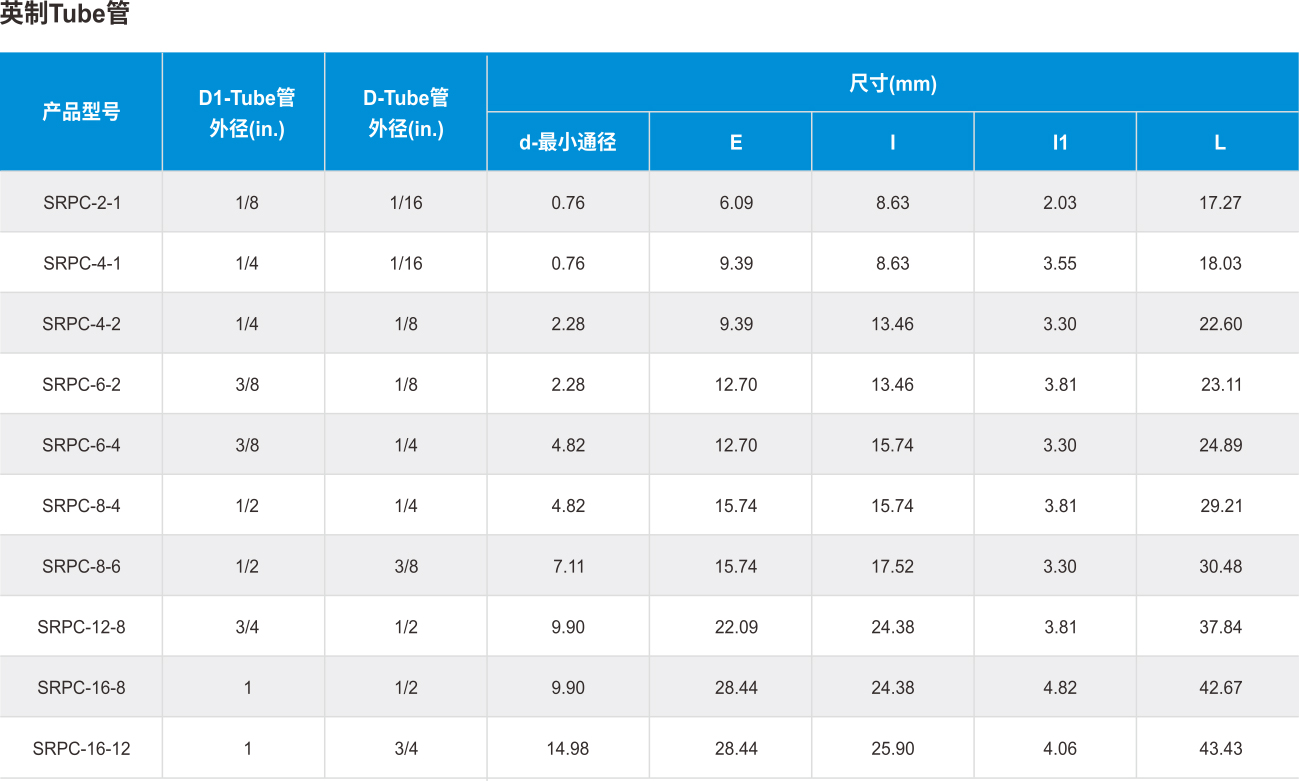Click the 英制Tube管 section title
Viewport: 1299px width, 781px height.
pyautogui.click(x=65, y=15)
